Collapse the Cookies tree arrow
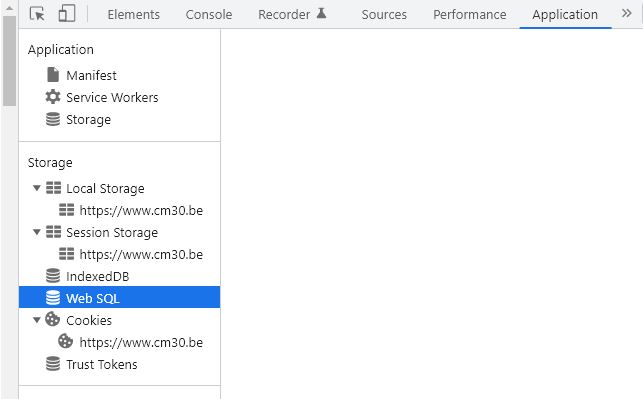This screenshot has width=643, height=399. click(x=37, y=320)
